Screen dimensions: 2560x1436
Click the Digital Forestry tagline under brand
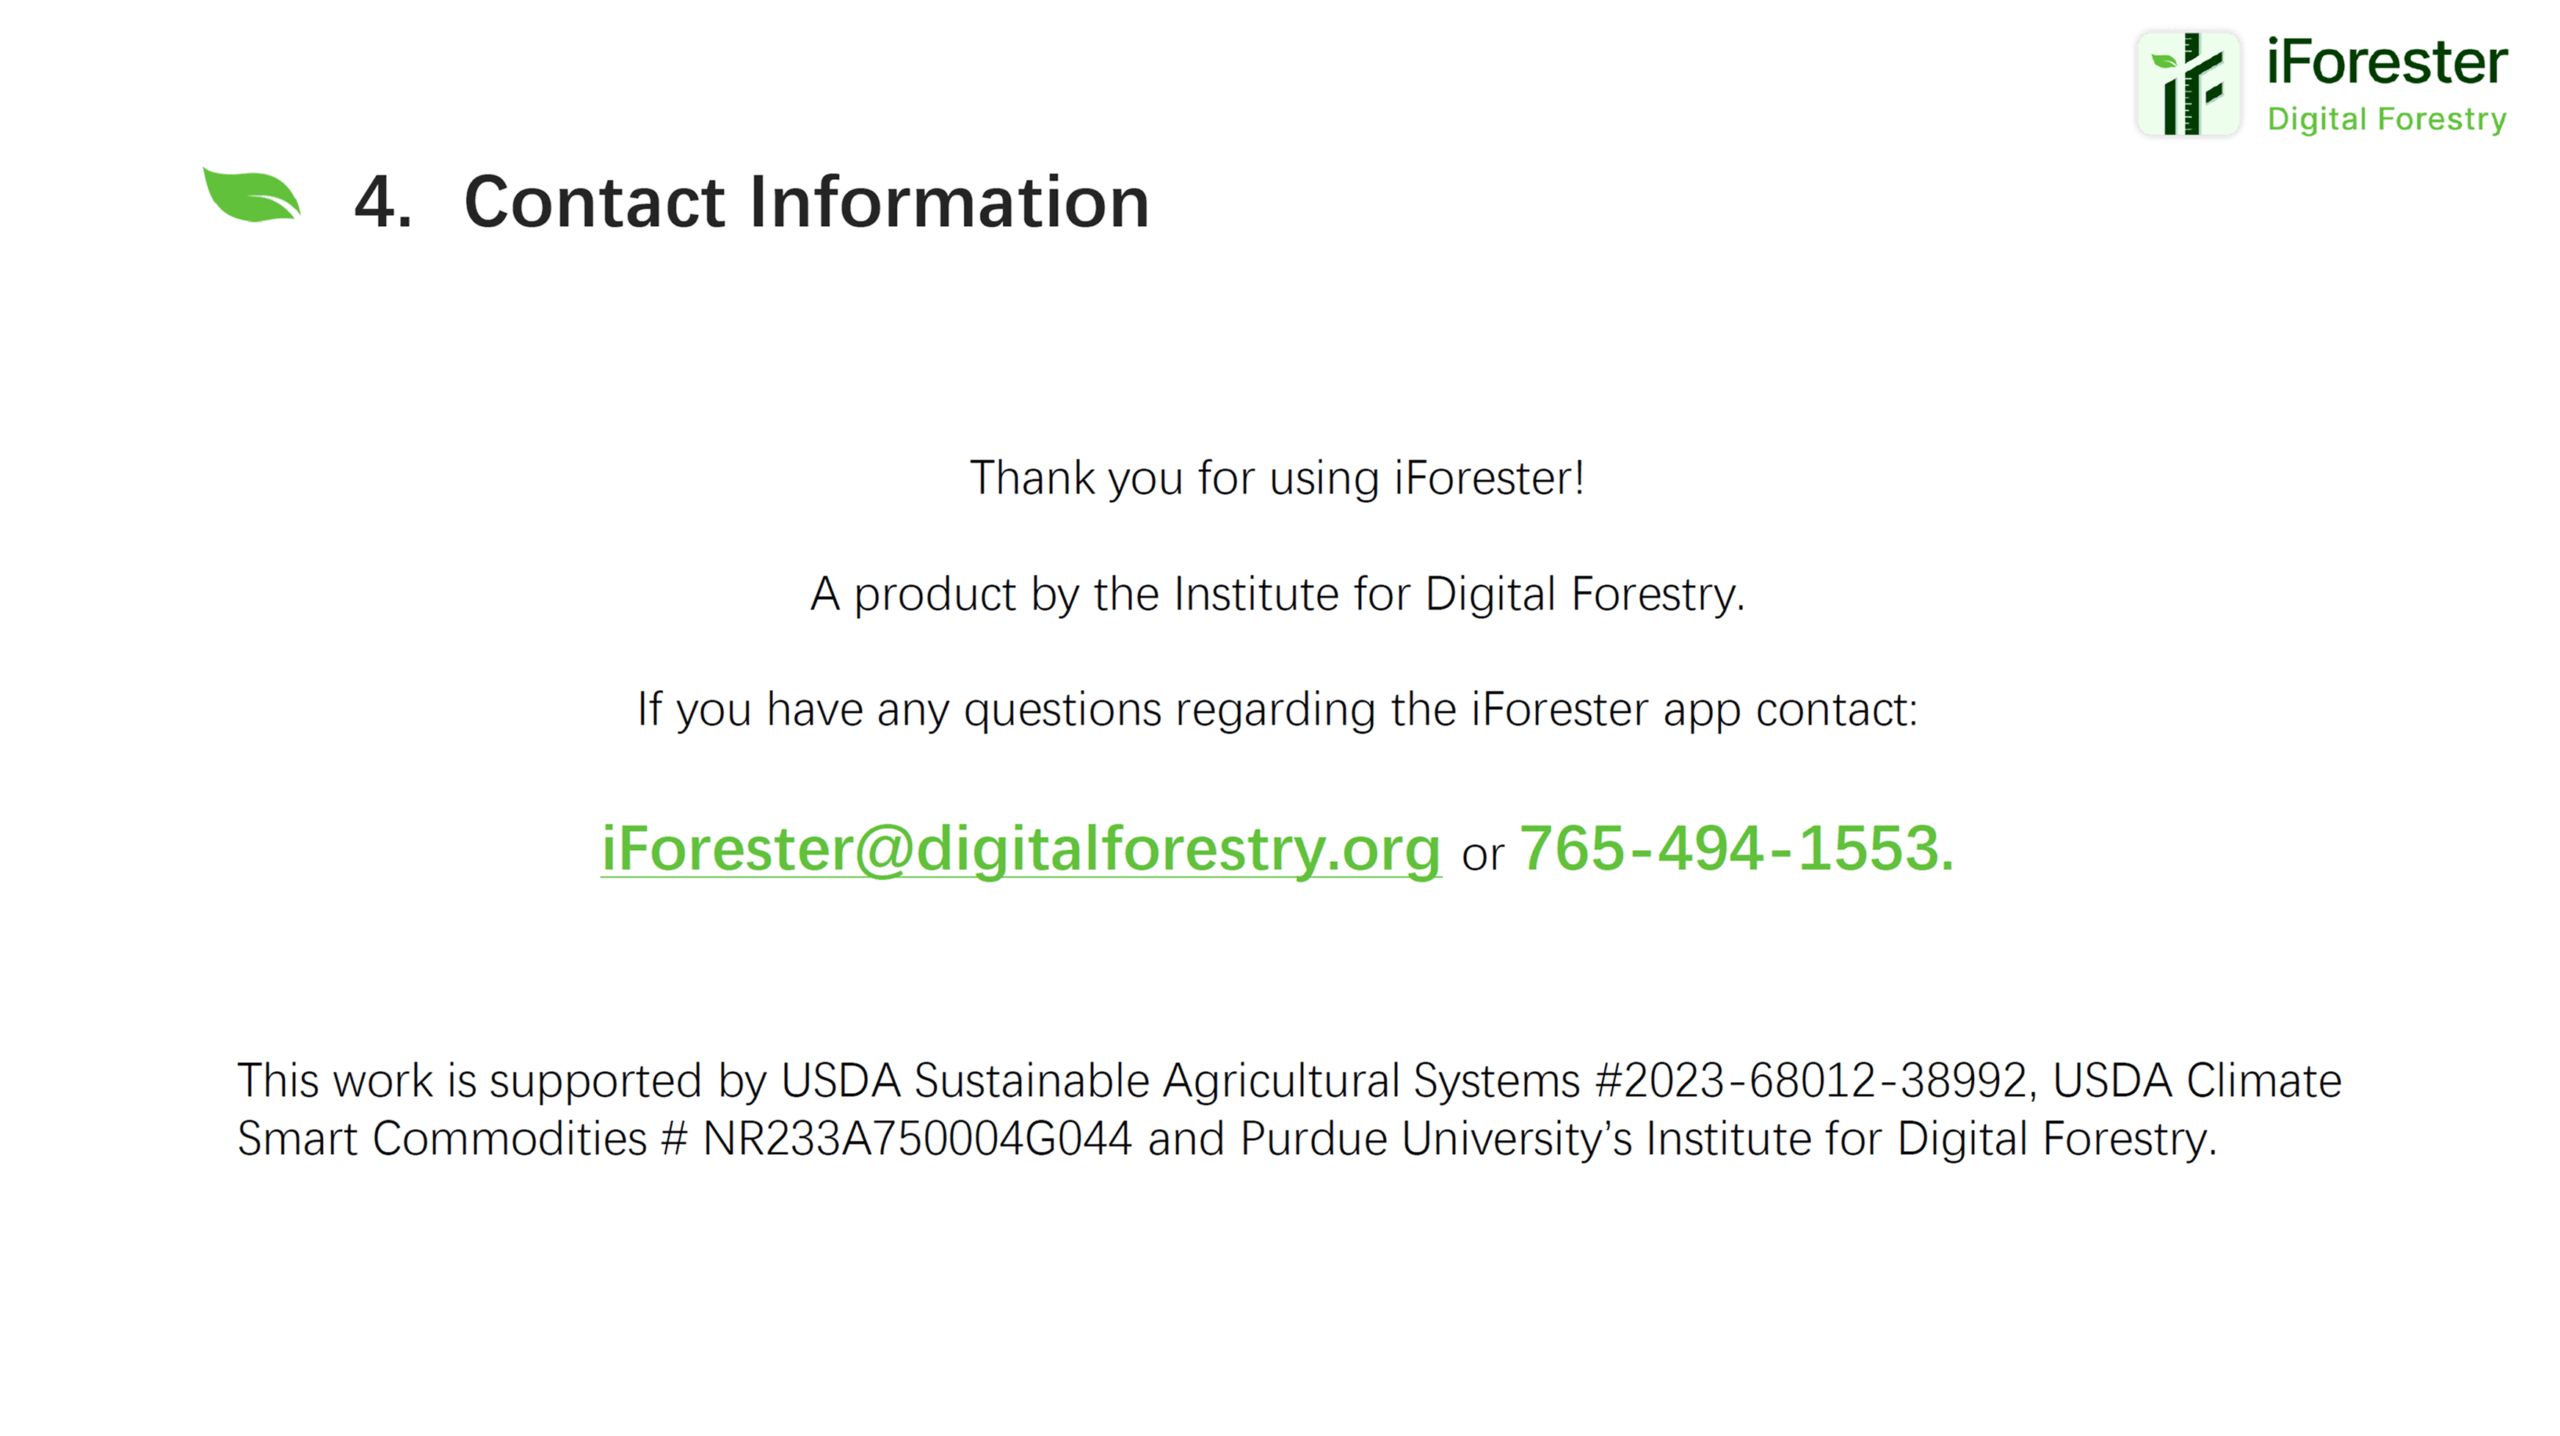click(x=2386, y=119)
